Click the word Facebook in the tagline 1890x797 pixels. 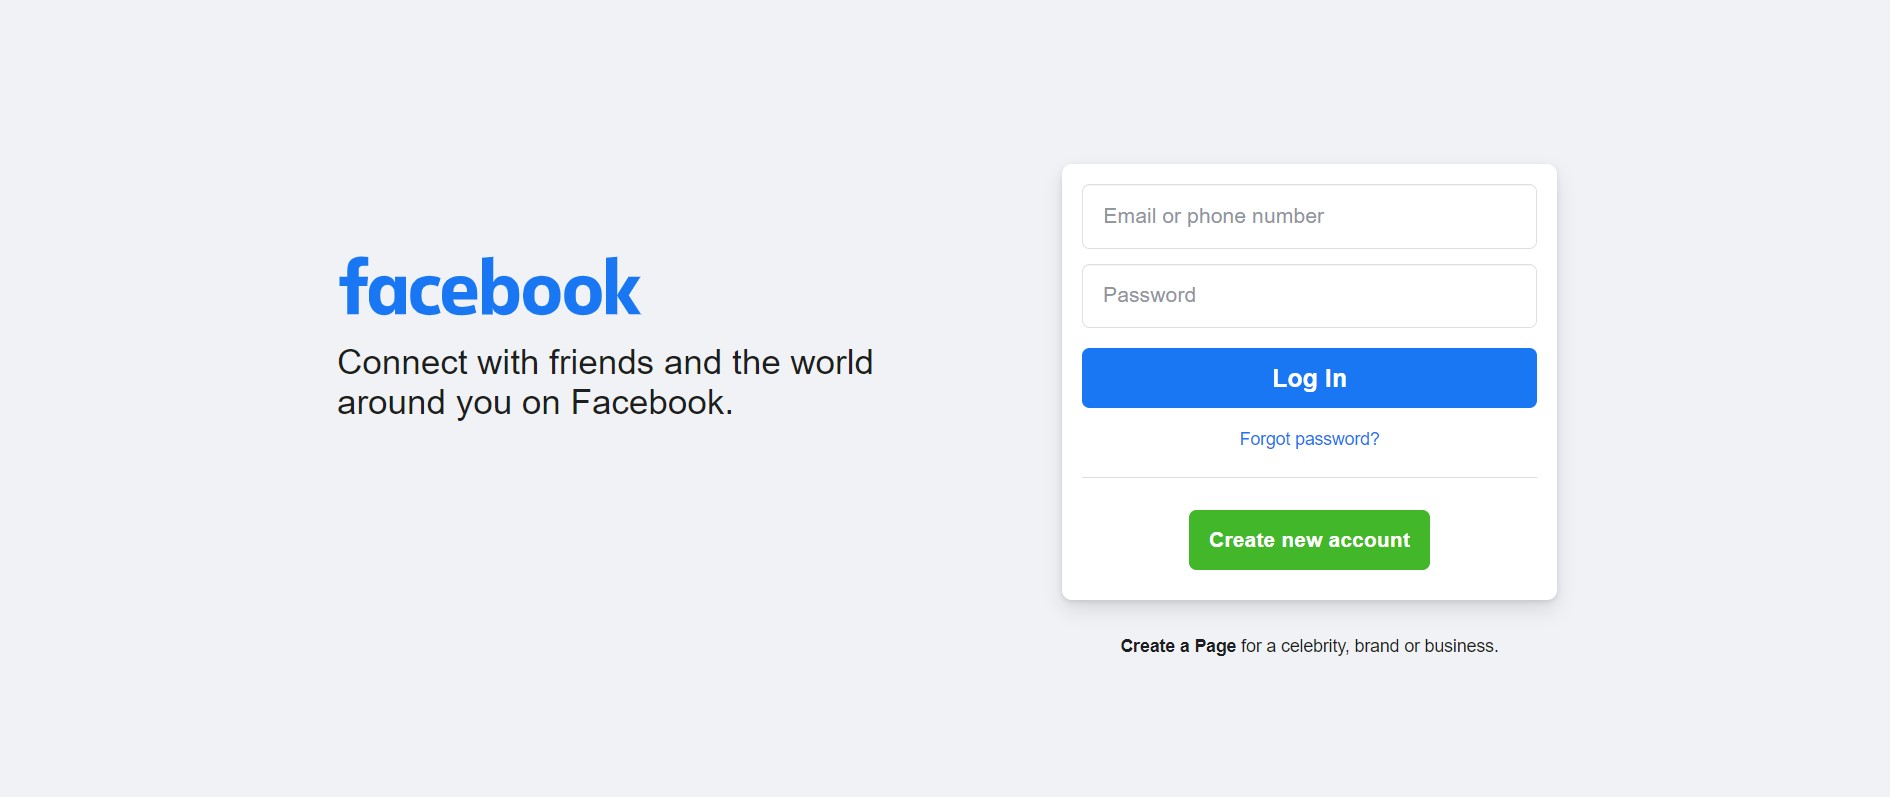(x=651, y=402)
